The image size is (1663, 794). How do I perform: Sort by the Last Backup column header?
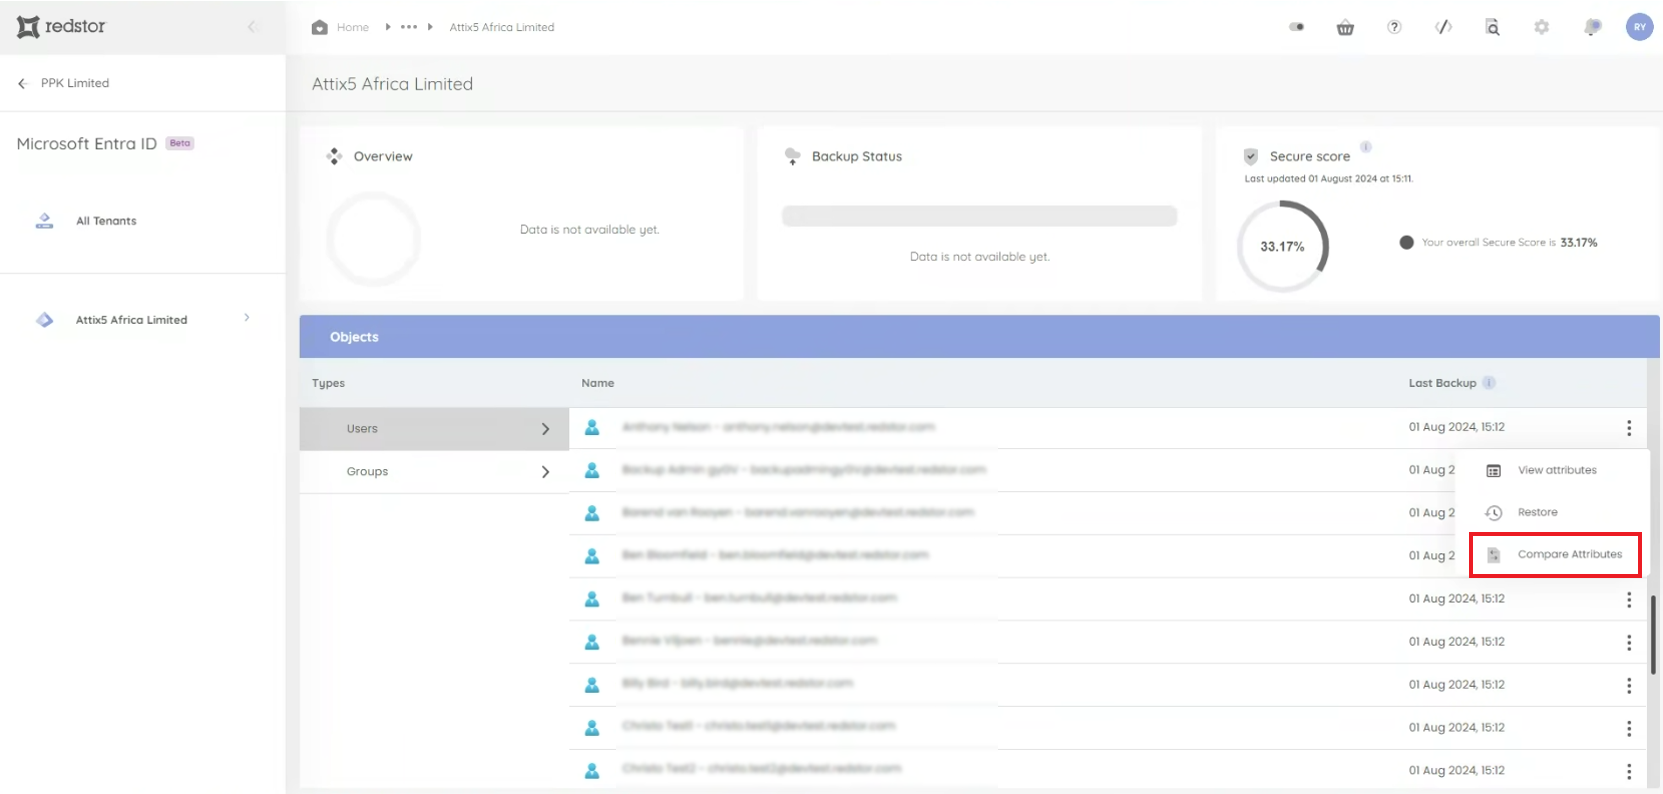tap(1442, 383)
